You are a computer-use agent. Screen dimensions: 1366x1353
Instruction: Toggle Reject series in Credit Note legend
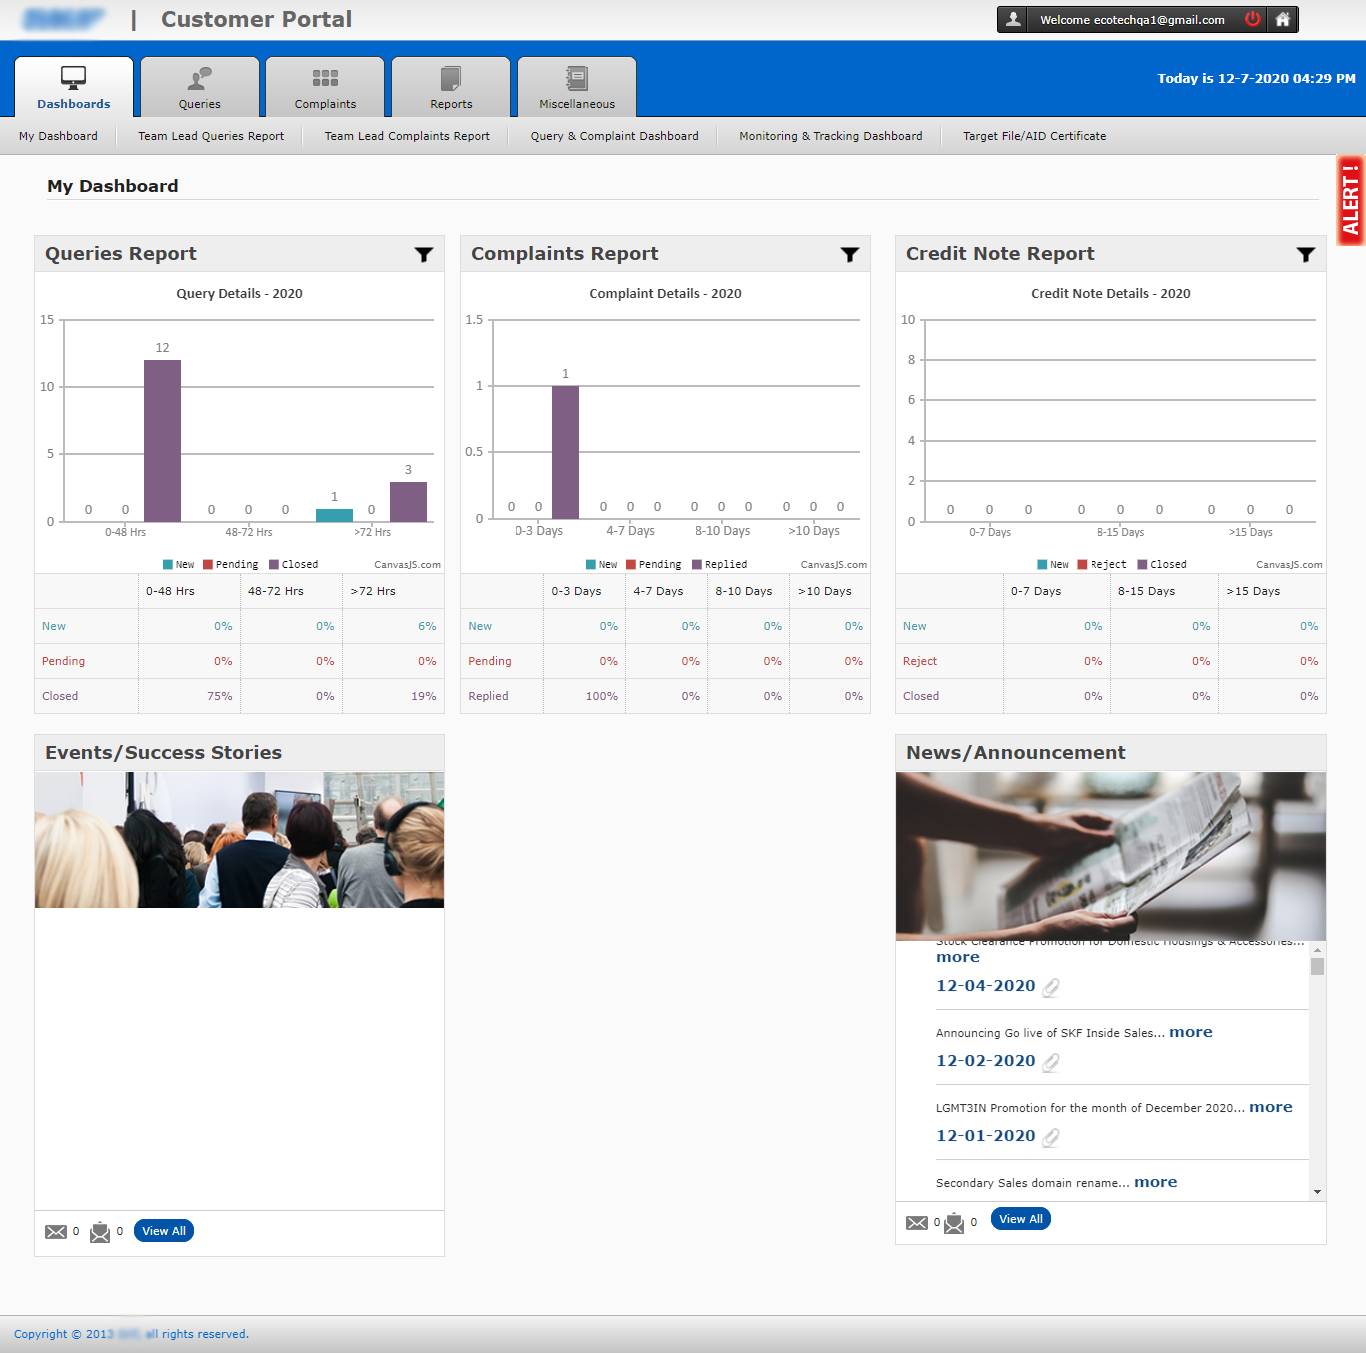1102,565
